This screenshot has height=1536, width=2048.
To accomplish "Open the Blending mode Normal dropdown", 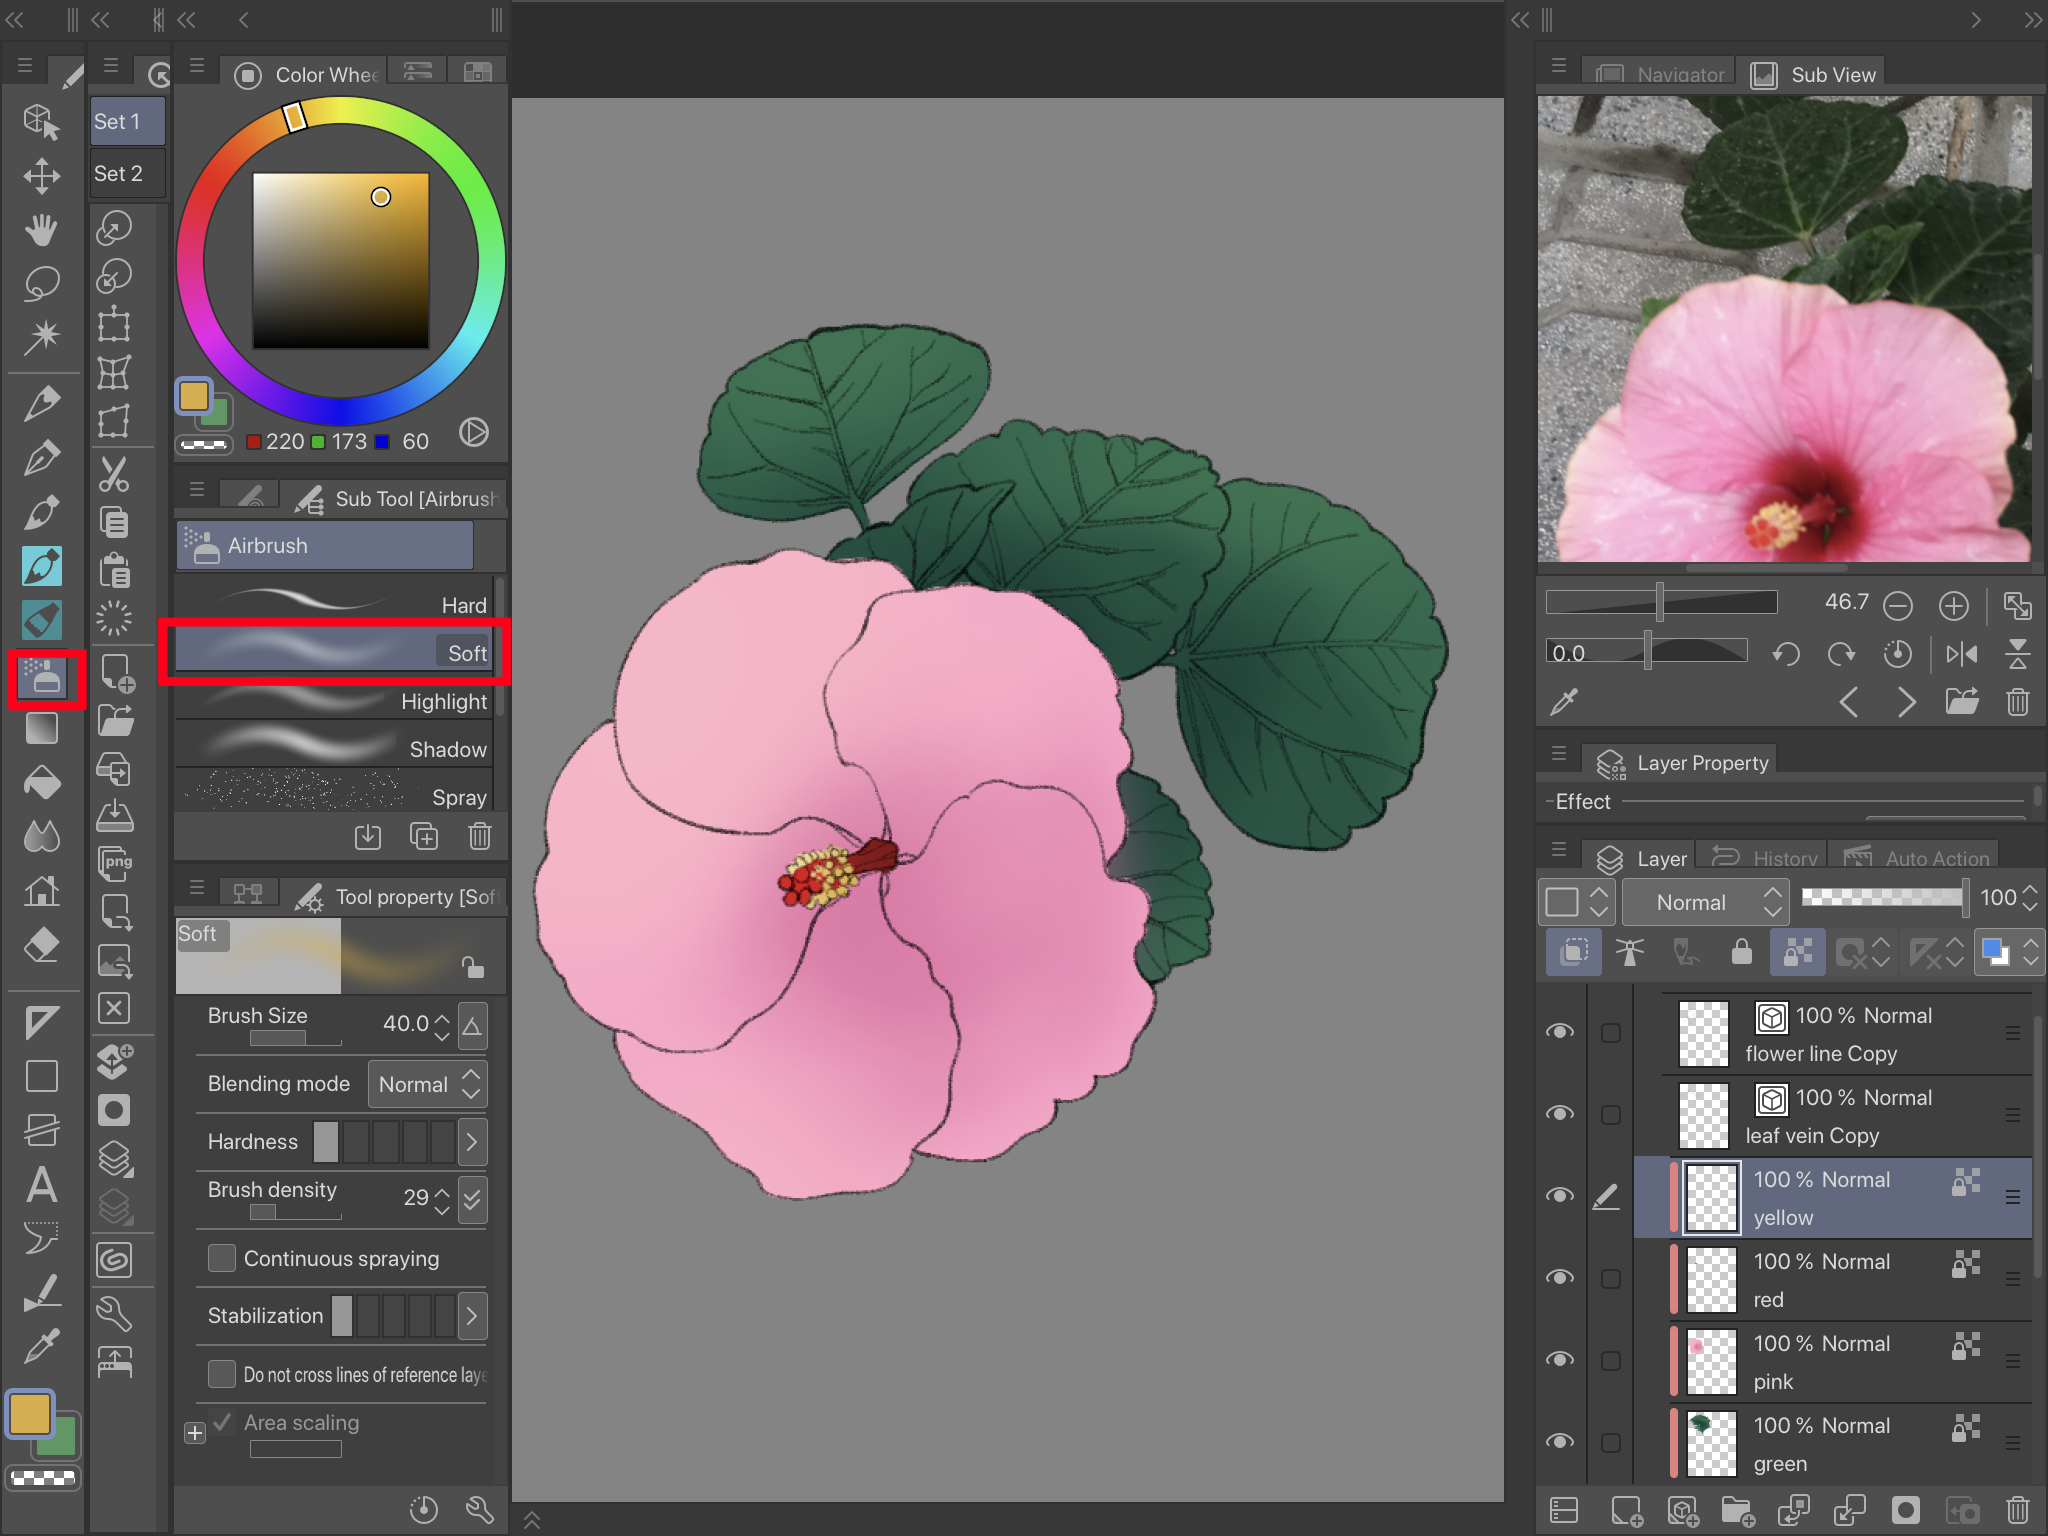I will (x=428, y=1084).
